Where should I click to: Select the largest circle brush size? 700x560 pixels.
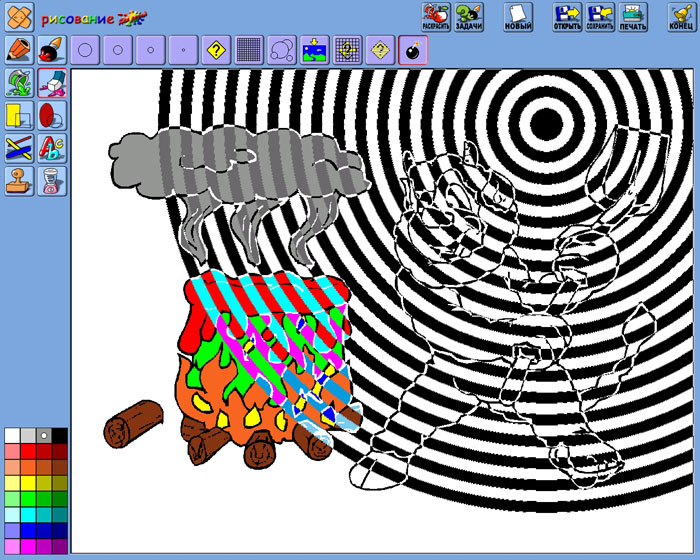click(x=85, y=49)
